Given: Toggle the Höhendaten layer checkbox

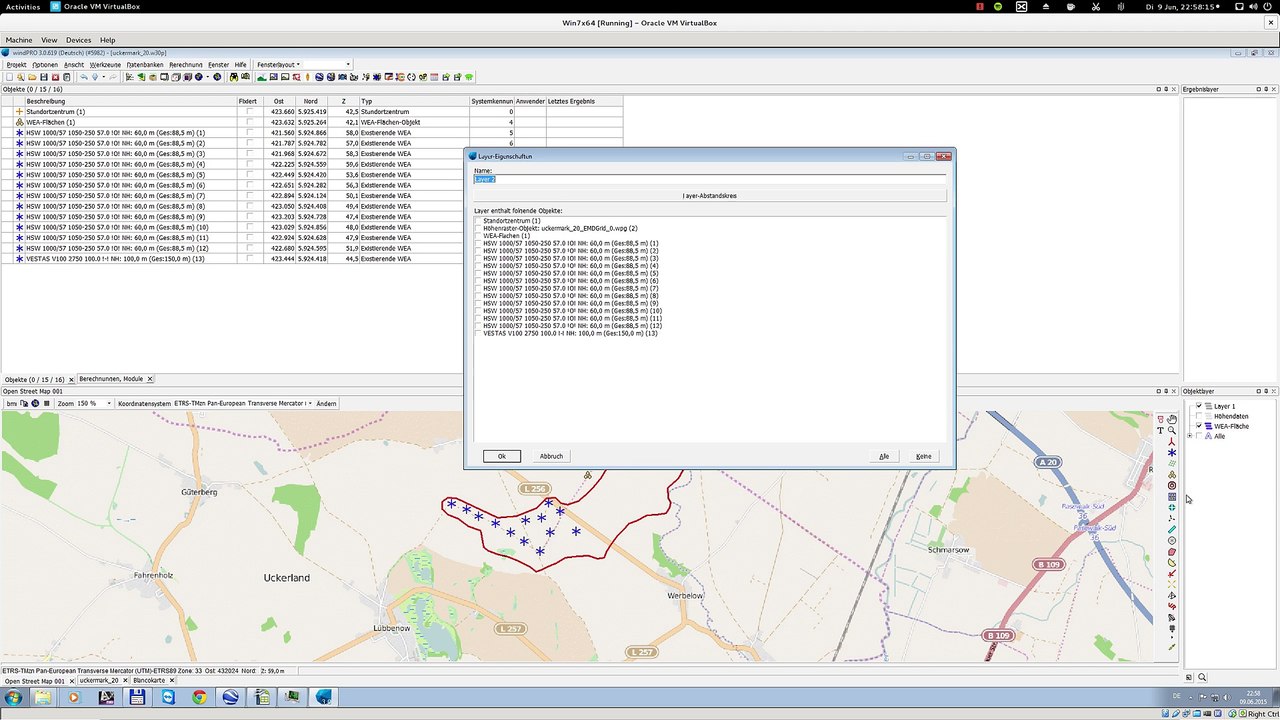Looking at the screenshot, I should 1199,416.
